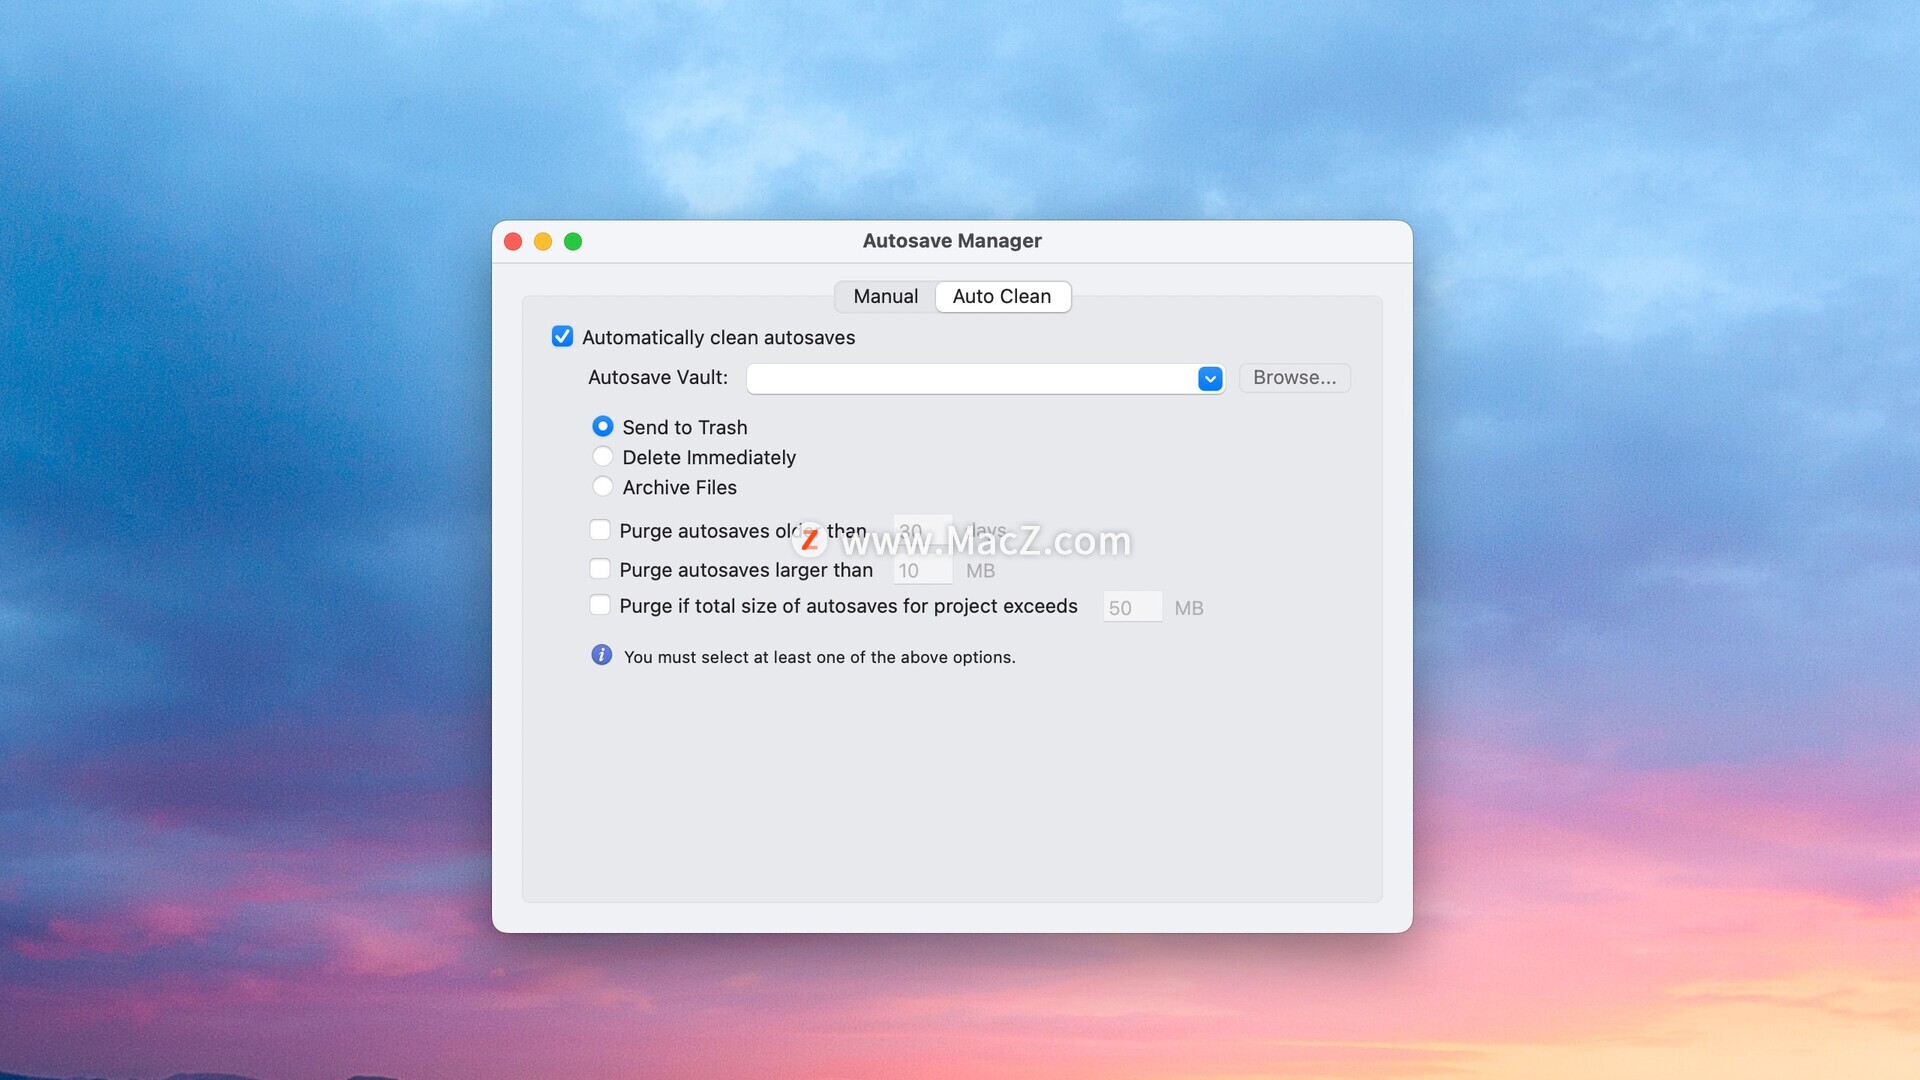The width and height of the screenshot is (1920, 1080).
Task: Click the Browse... button
Action: coord(1294,378)
